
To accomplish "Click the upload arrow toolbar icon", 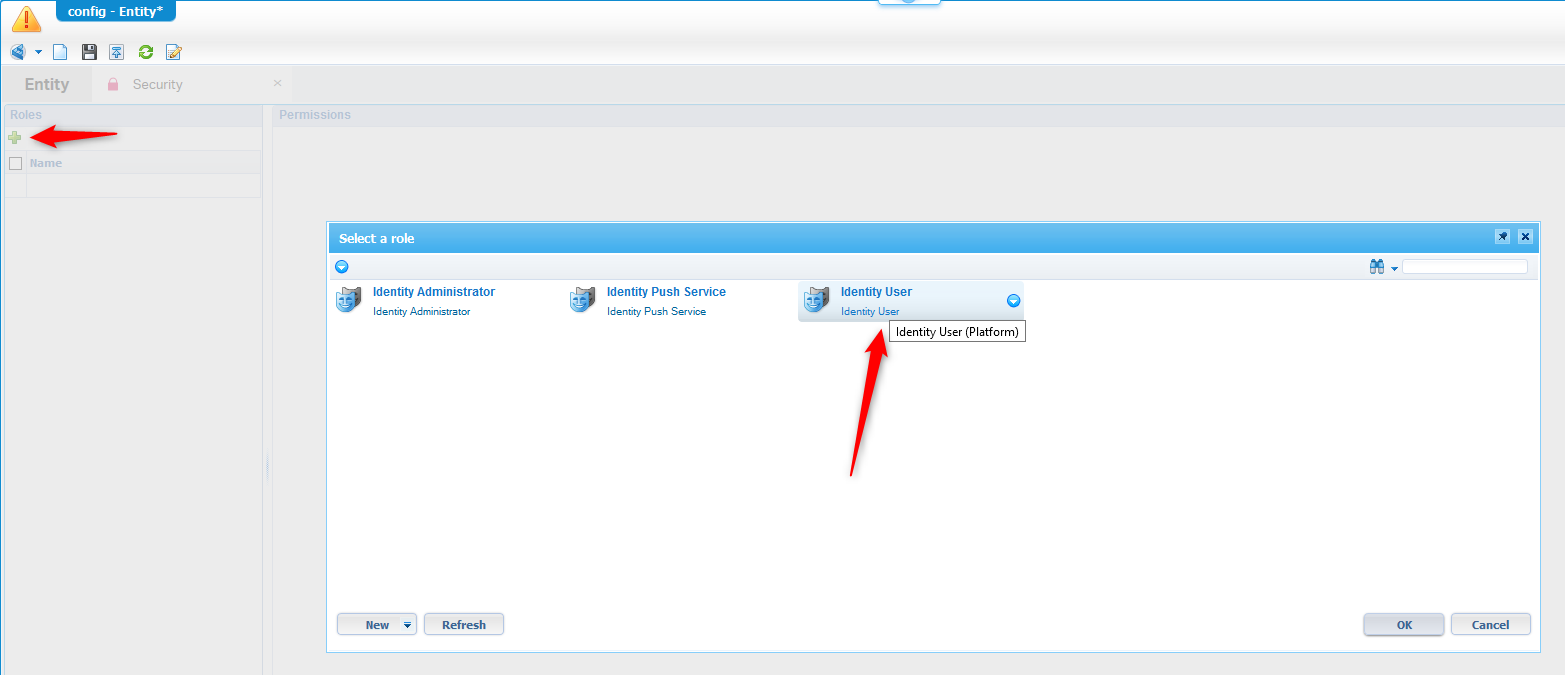I will click(117, 52).
